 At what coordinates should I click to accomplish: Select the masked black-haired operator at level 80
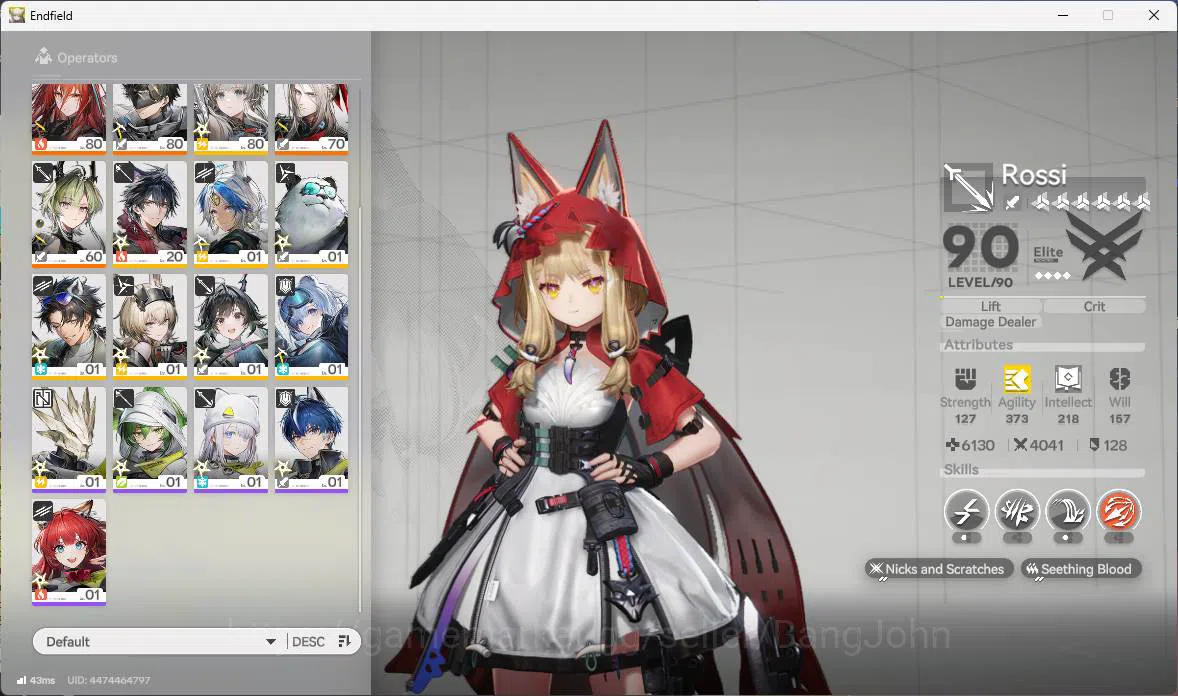tap(150, 118)
